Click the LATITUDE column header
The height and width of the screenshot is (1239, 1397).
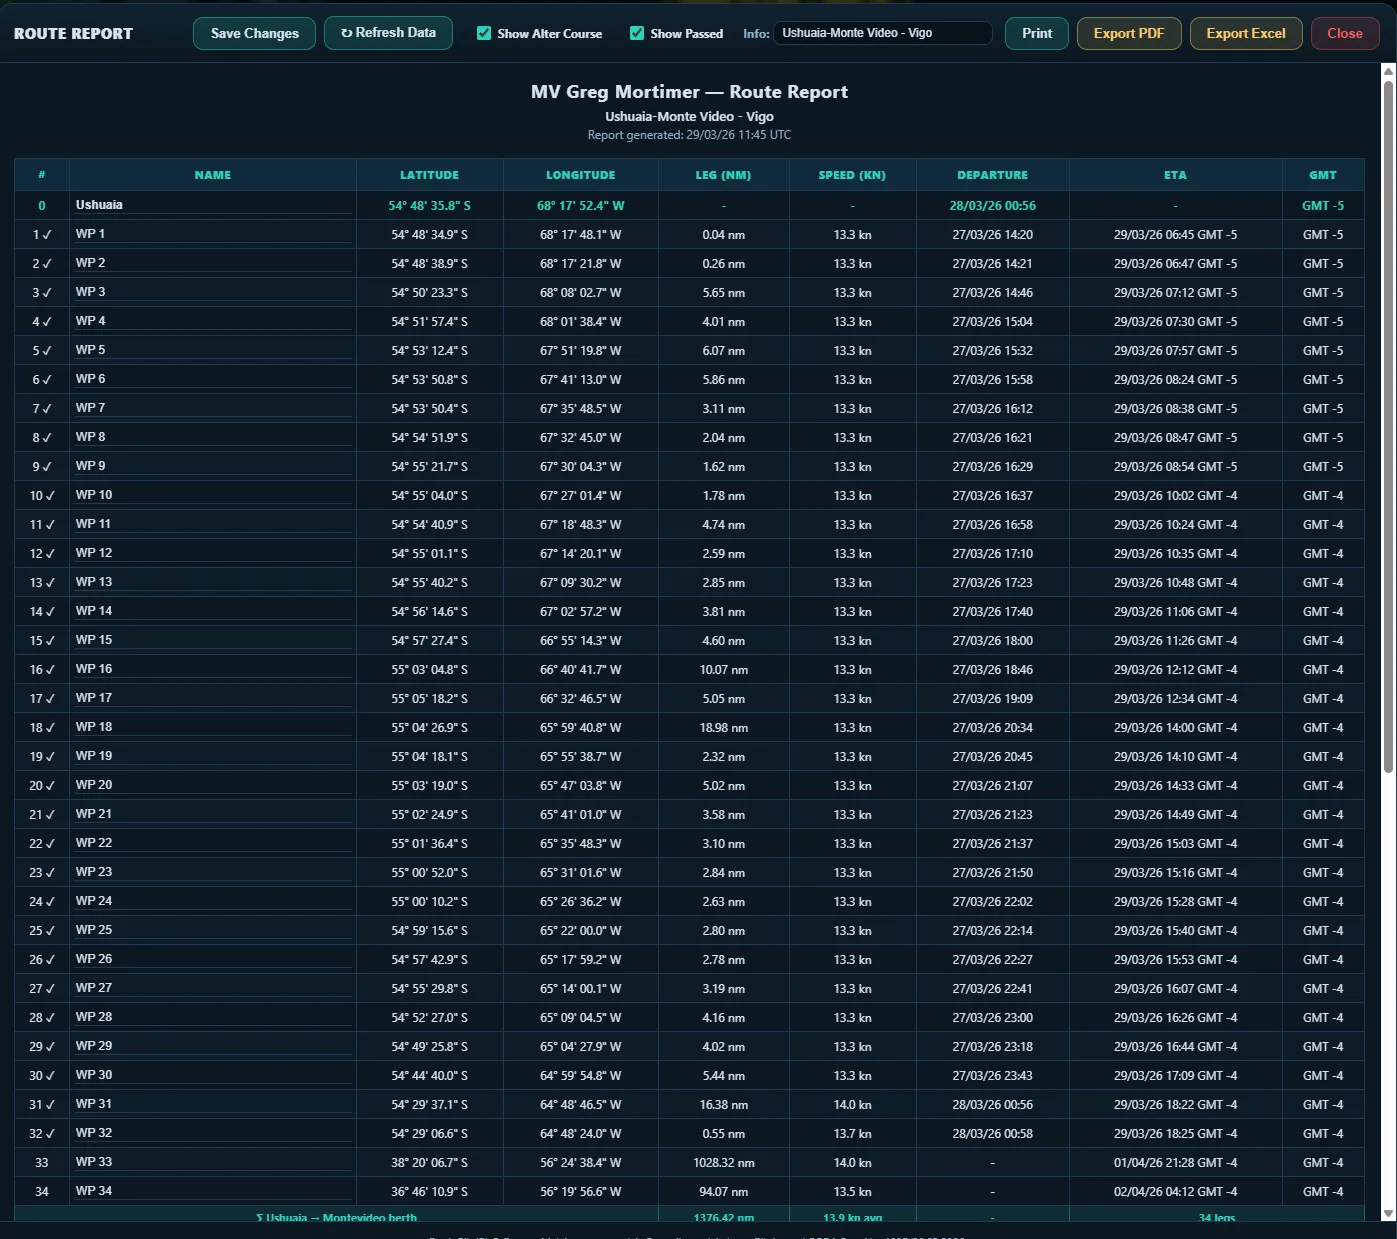(x=430, y=175)
